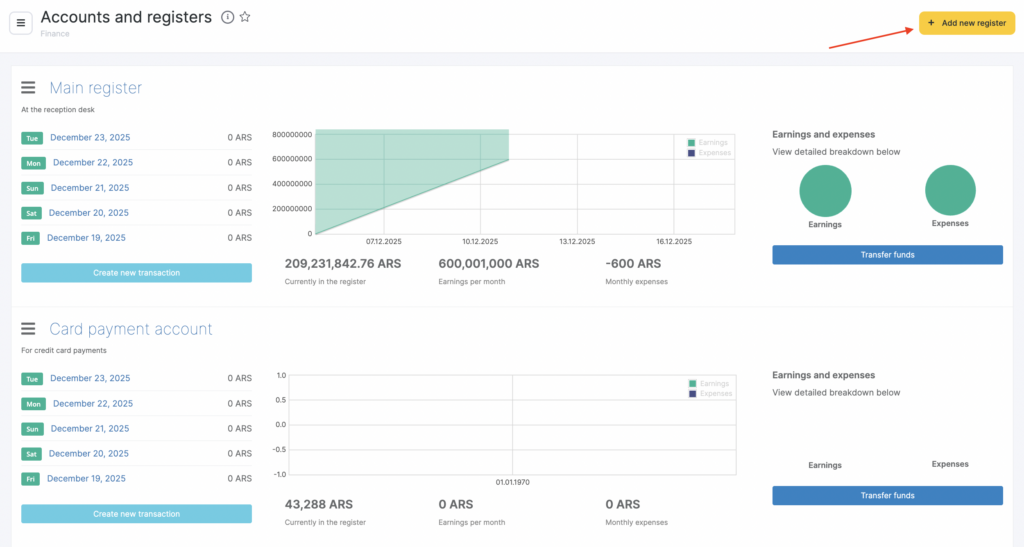1024x547 pixels.
Task: Click the green Earnings circle in Main register
Action: tap(825, 191)
